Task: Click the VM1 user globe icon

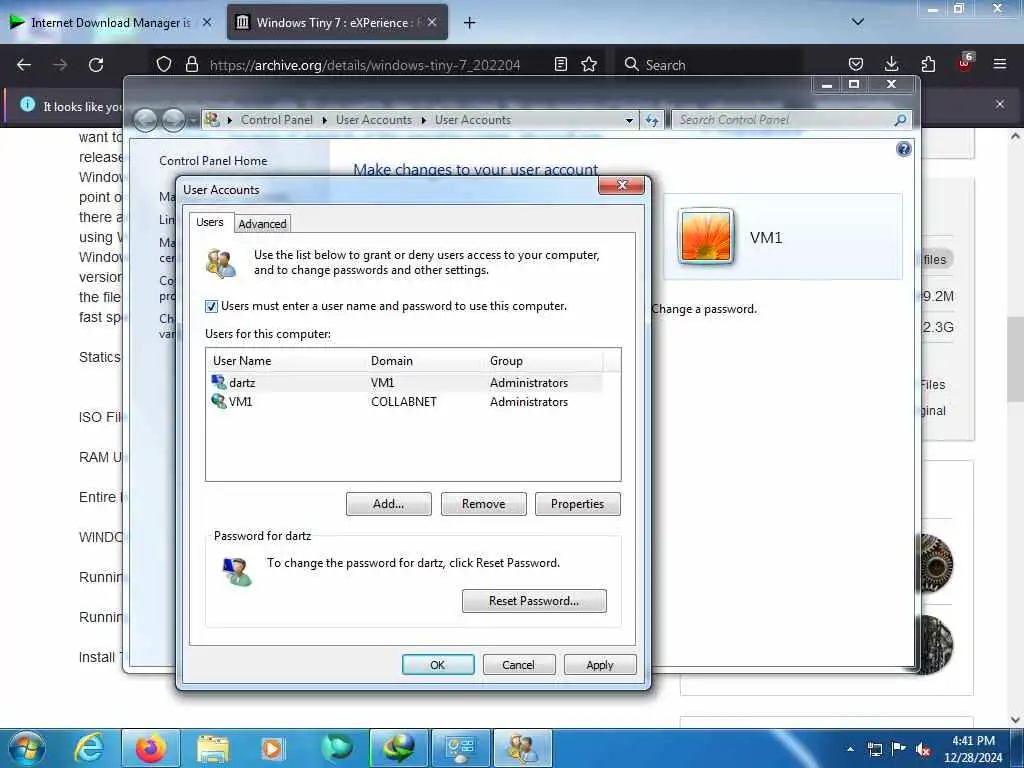Action: click(x=219, y=401)
